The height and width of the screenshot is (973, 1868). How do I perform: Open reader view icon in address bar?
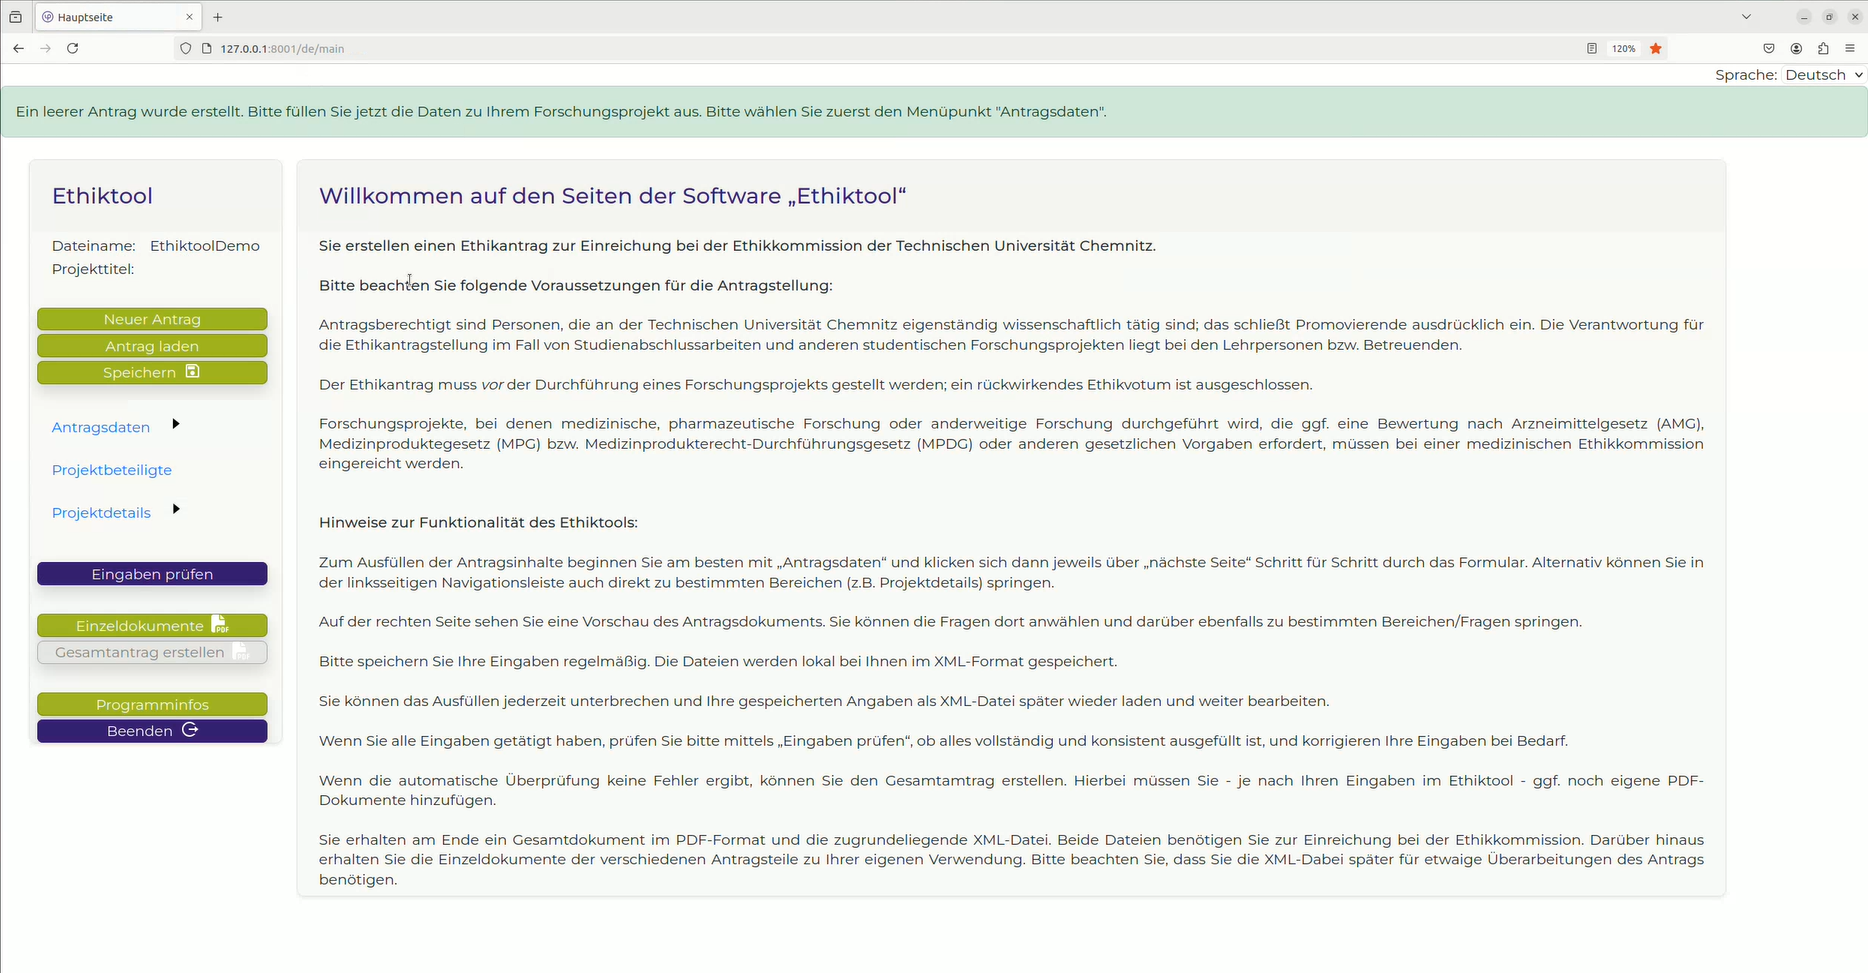click(1591, 48)
